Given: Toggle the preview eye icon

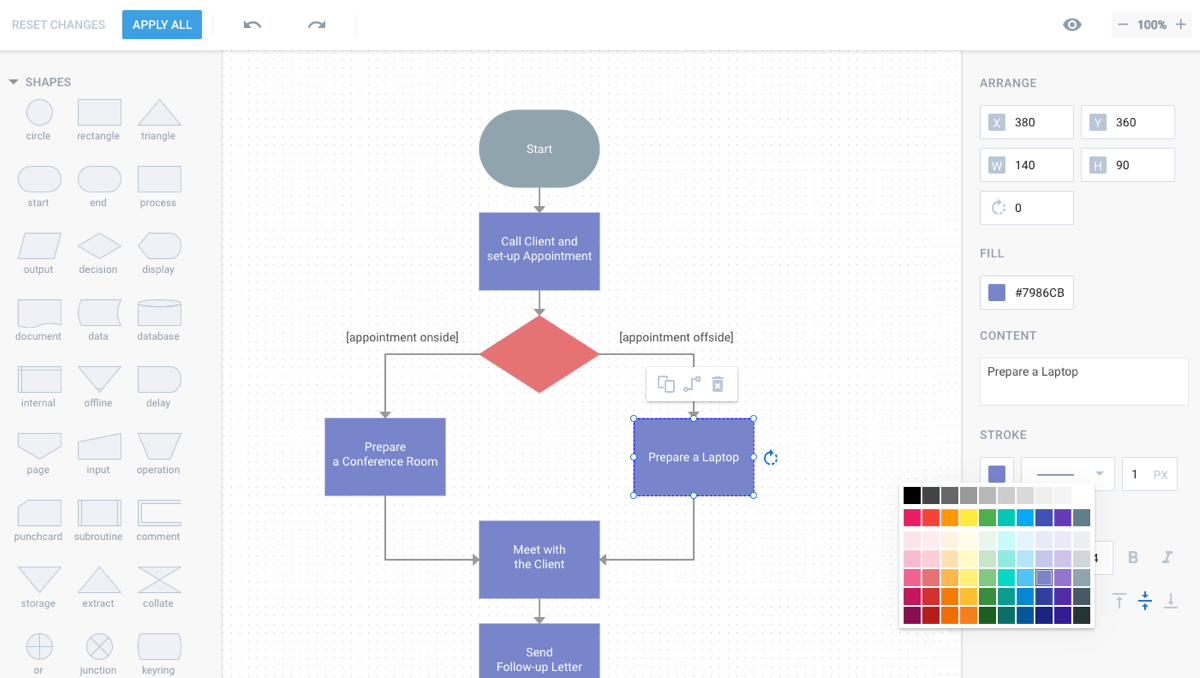Looking at the screenshot, I should (1072, 24).
